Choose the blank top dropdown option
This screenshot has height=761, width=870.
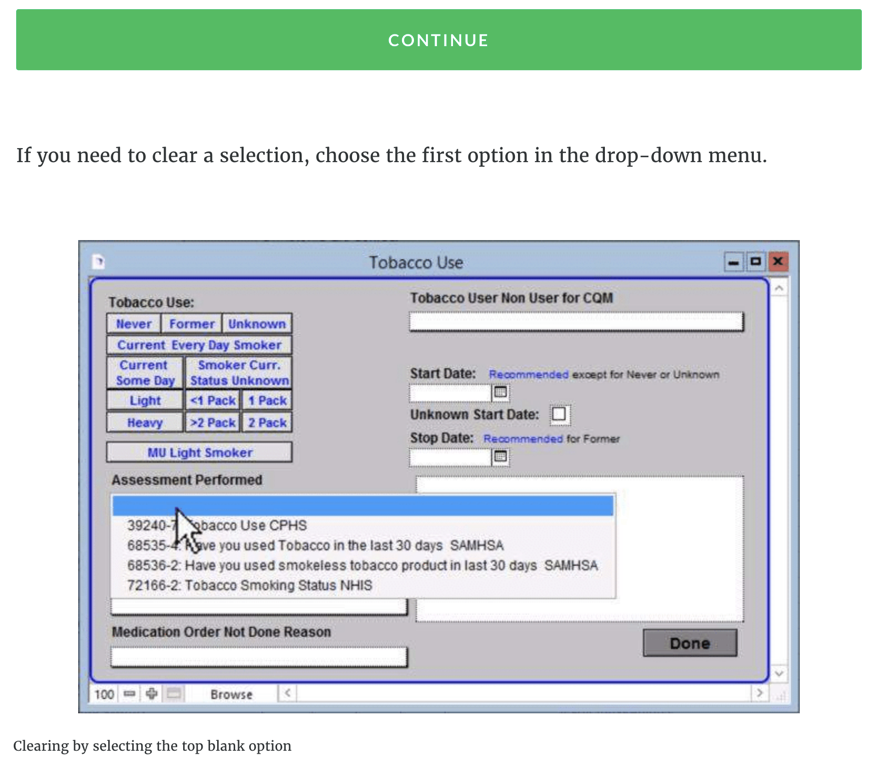coord(362,506)
